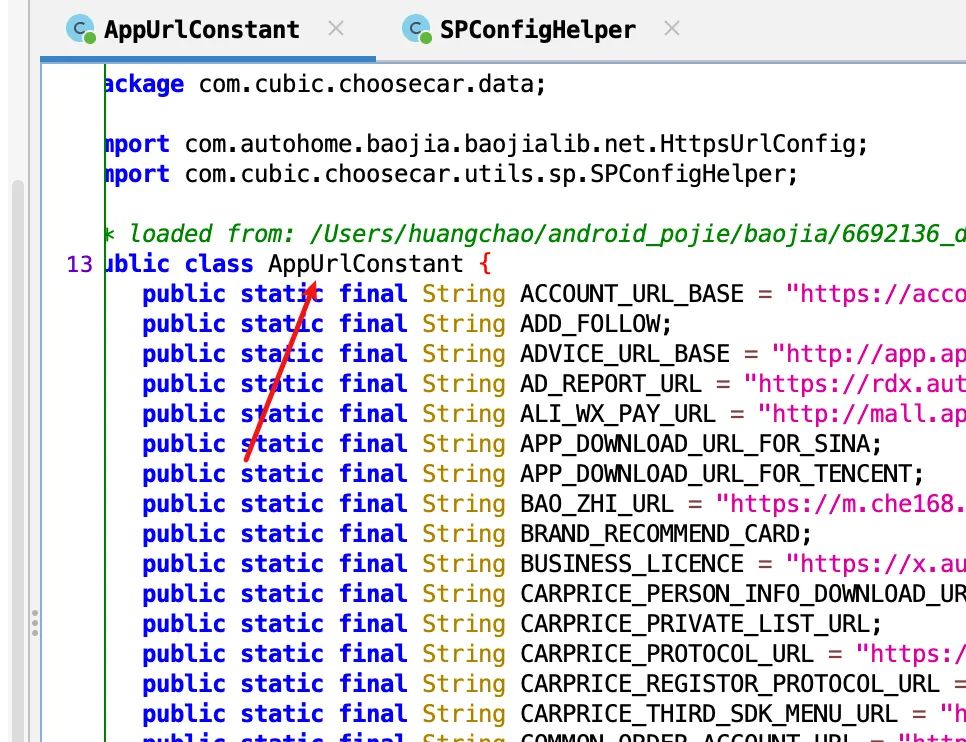
Task: Click APP_DOWNLOAD_URL_FOR_TENCENT field
Action: pos(716,474)
